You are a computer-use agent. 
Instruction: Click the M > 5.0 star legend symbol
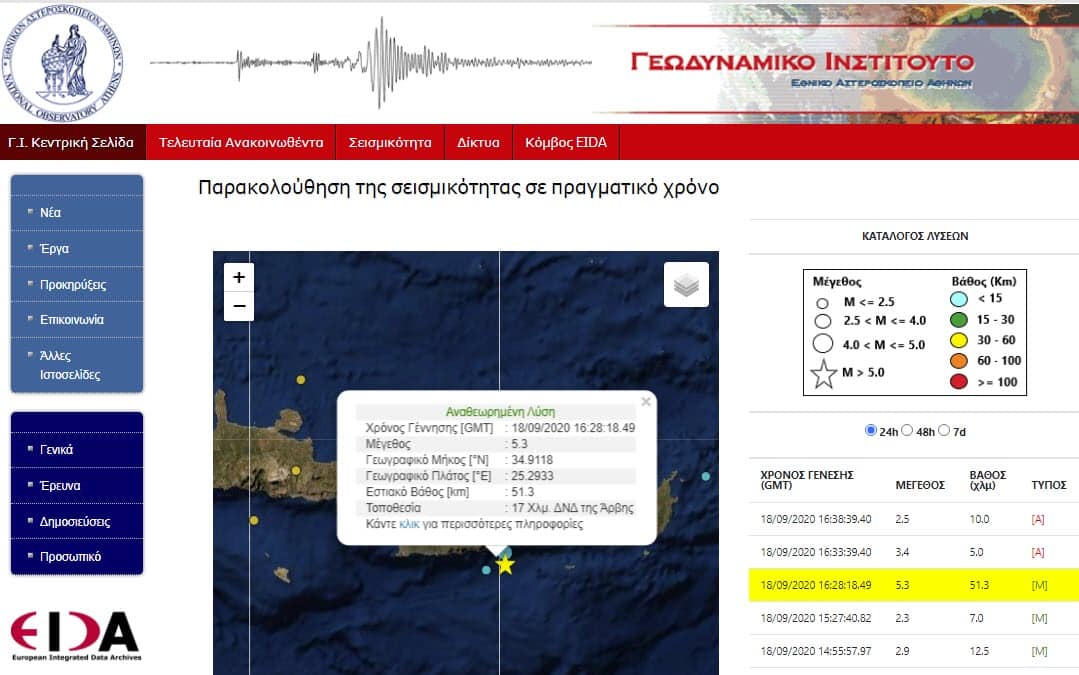(823, 374)
